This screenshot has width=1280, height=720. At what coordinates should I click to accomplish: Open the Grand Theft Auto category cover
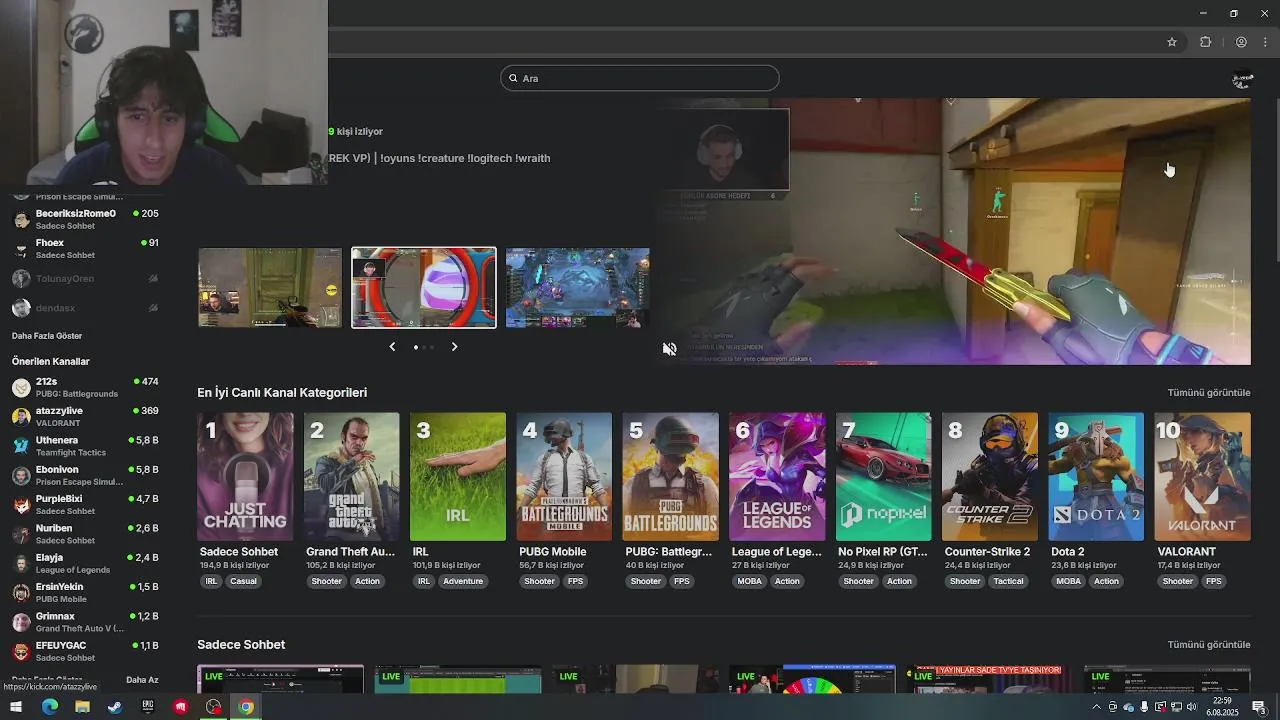tap(352, 477)
